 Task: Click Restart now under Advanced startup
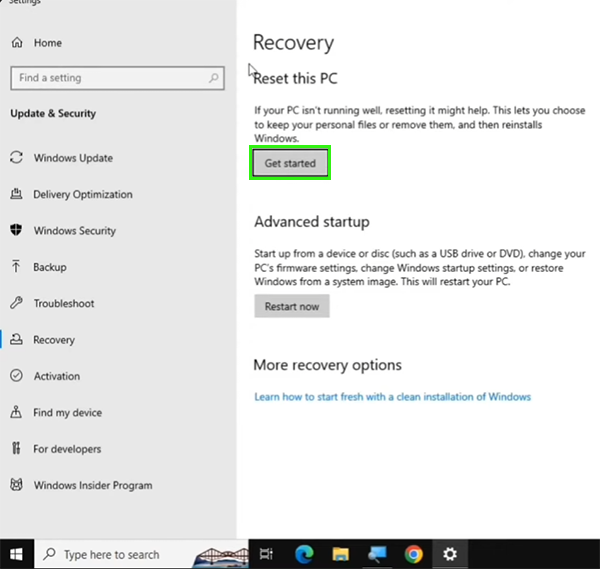292,306
